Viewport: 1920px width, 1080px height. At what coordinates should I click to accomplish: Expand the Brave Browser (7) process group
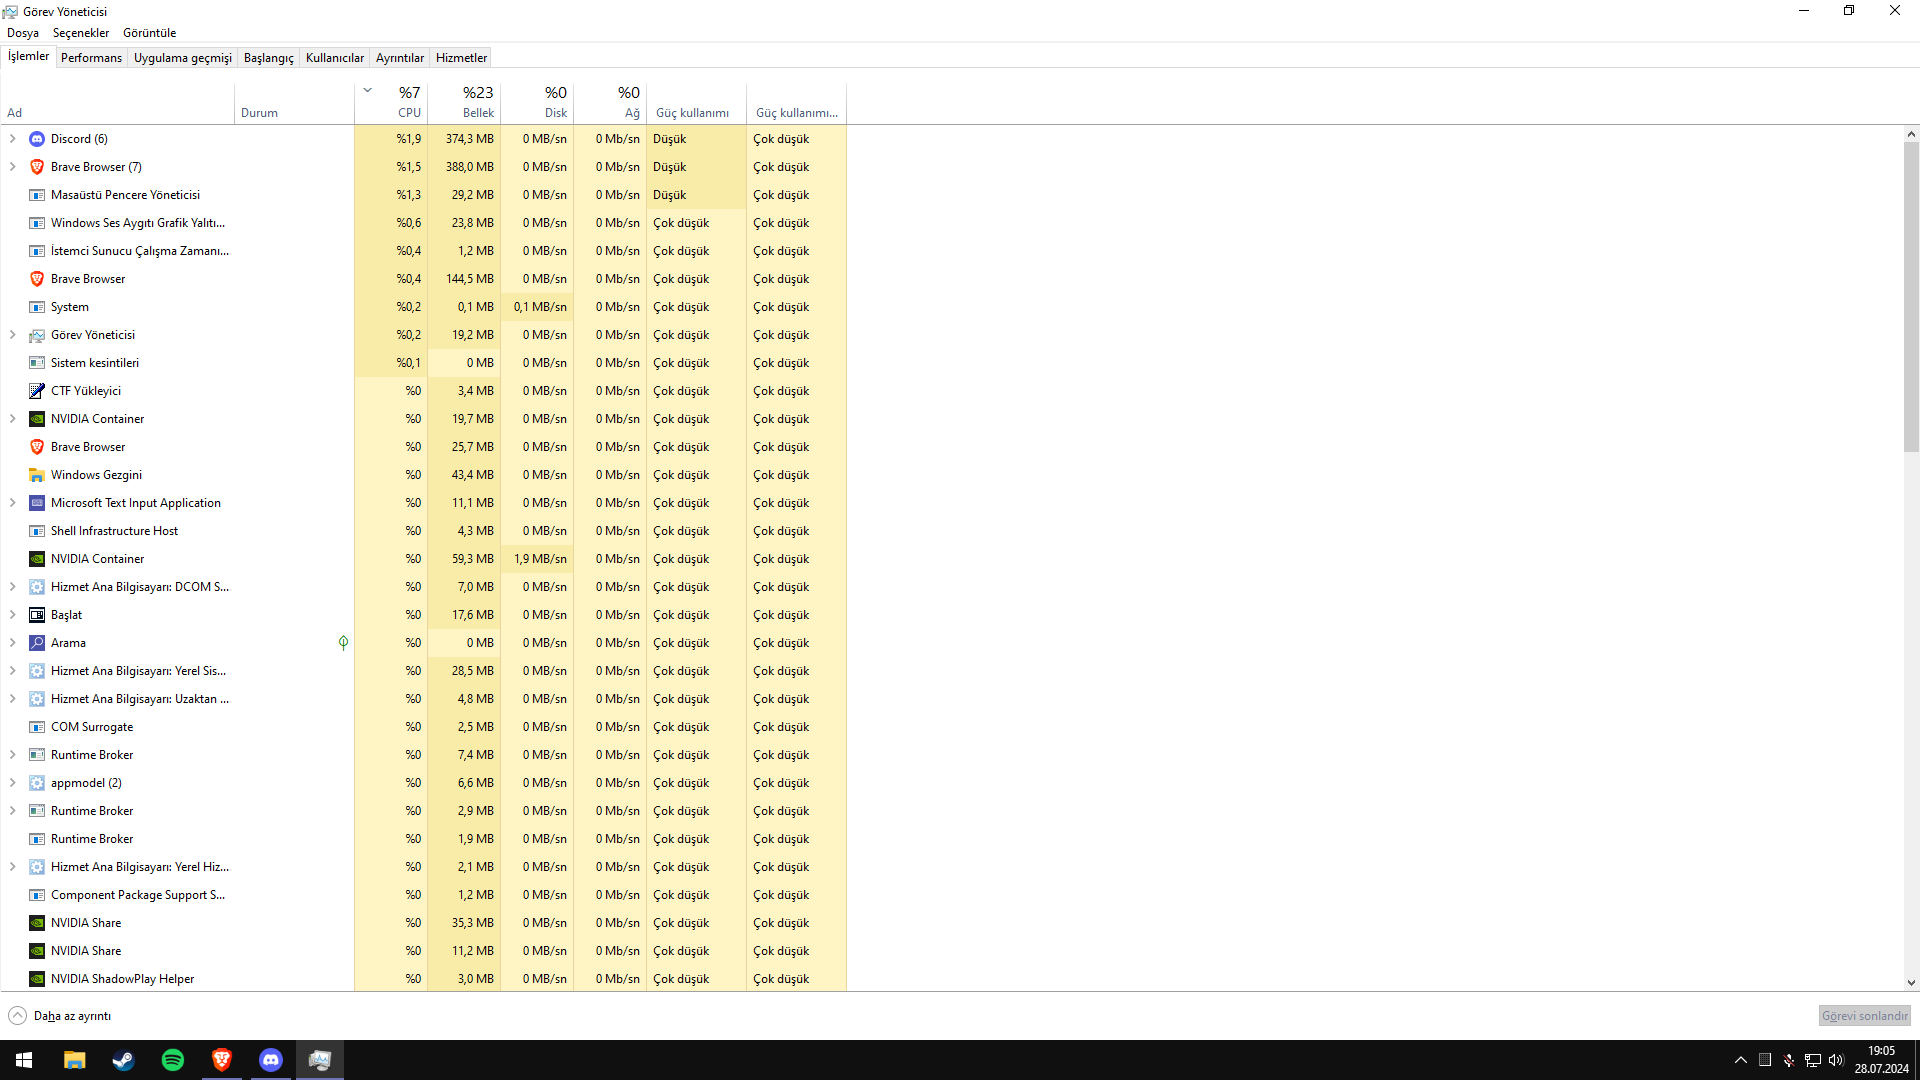(x=12, y=167)
